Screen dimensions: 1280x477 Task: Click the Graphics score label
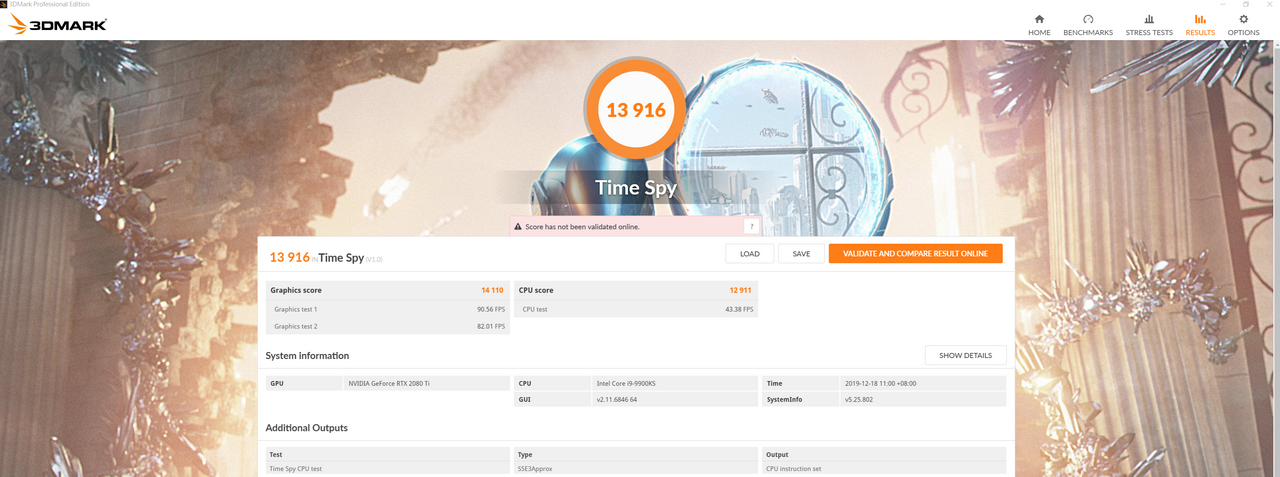pyautogui.click(x=296, y=290)
